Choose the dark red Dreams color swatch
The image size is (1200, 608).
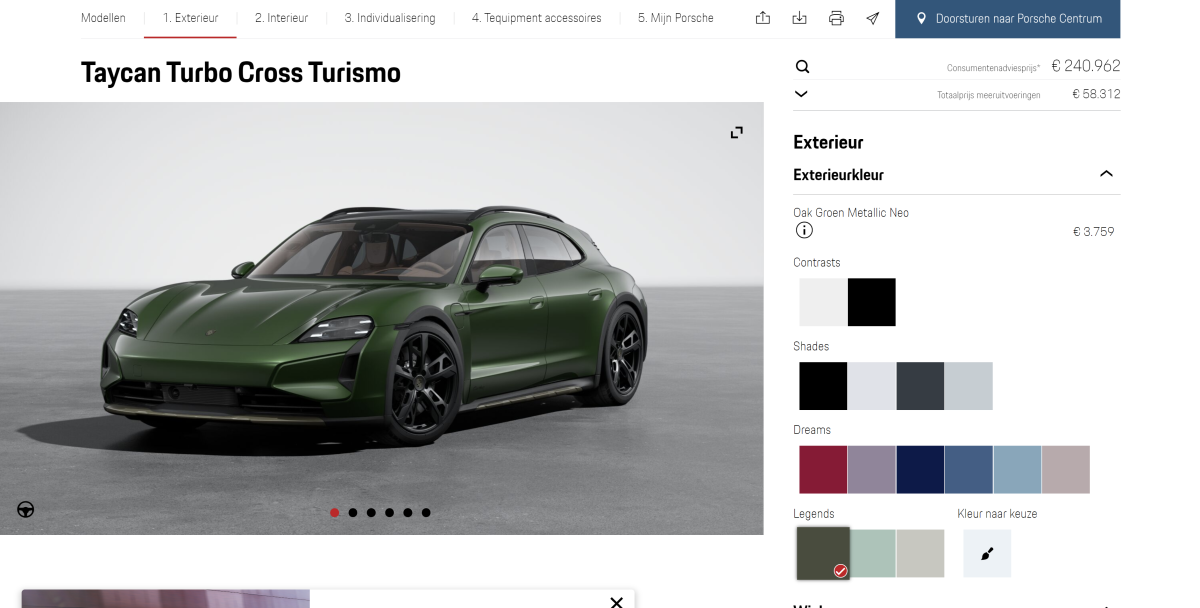pyautogui.click(x=823, y=470)
